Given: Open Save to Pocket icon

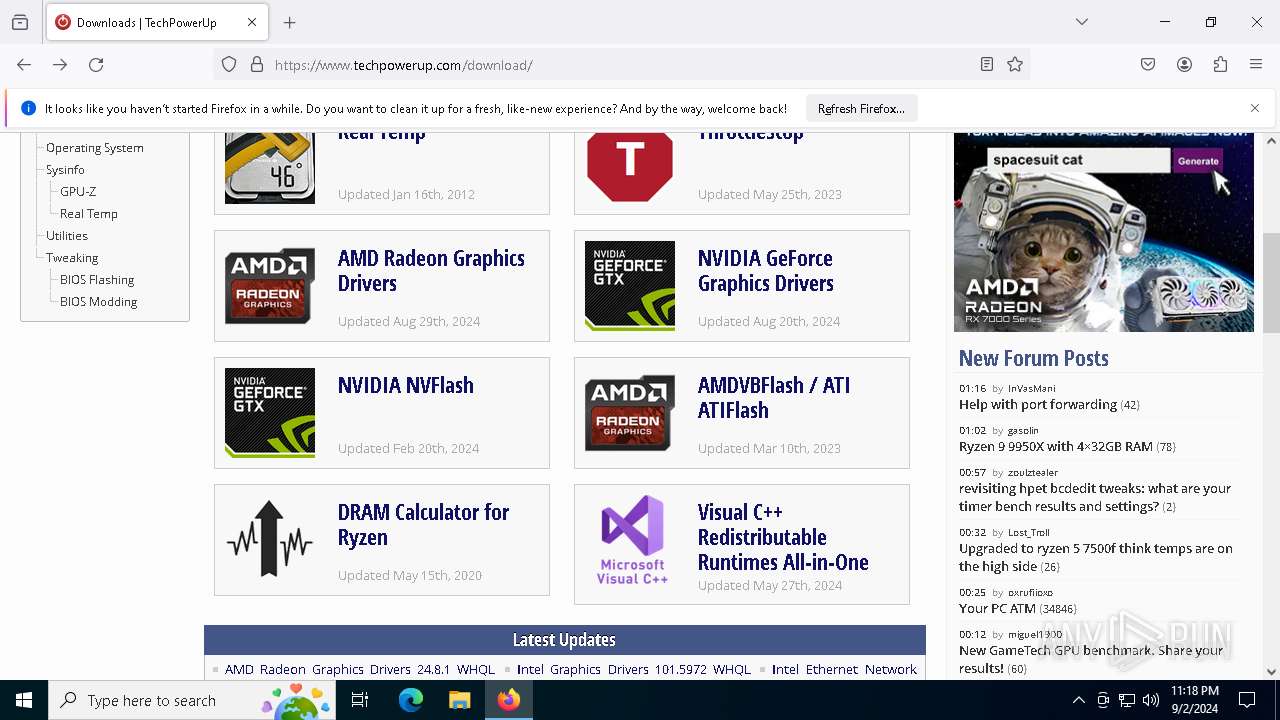Looking at the screenshot, I should tap(1148, 65).
